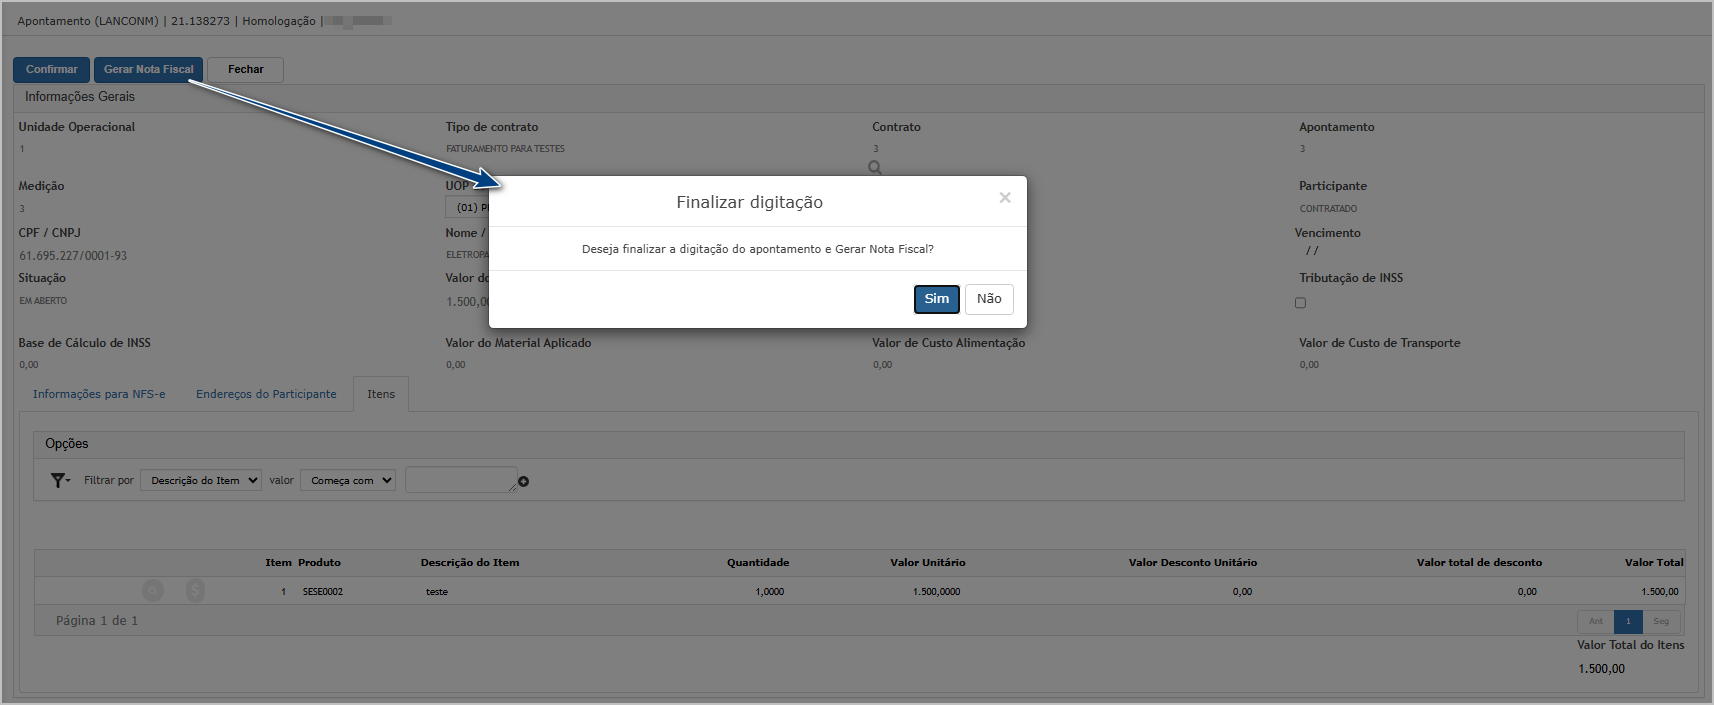The image size is (1714, 705).
Task: Click the Fechar button
Action: click(x=245, y=70)
